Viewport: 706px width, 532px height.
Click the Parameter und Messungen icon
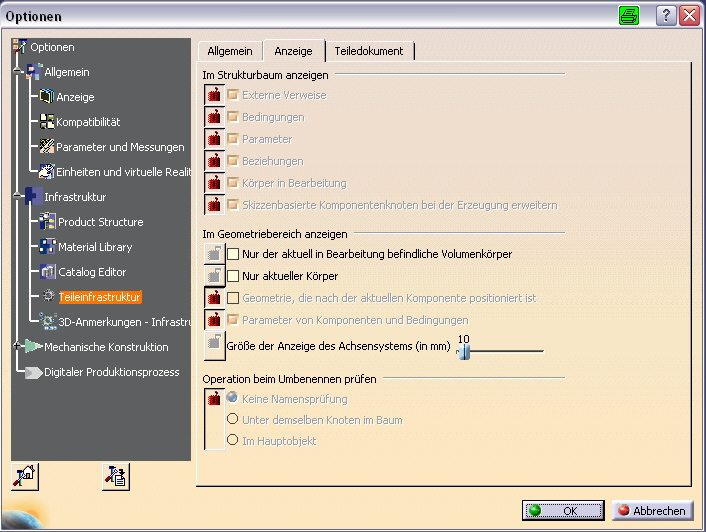tap(47, 146)
